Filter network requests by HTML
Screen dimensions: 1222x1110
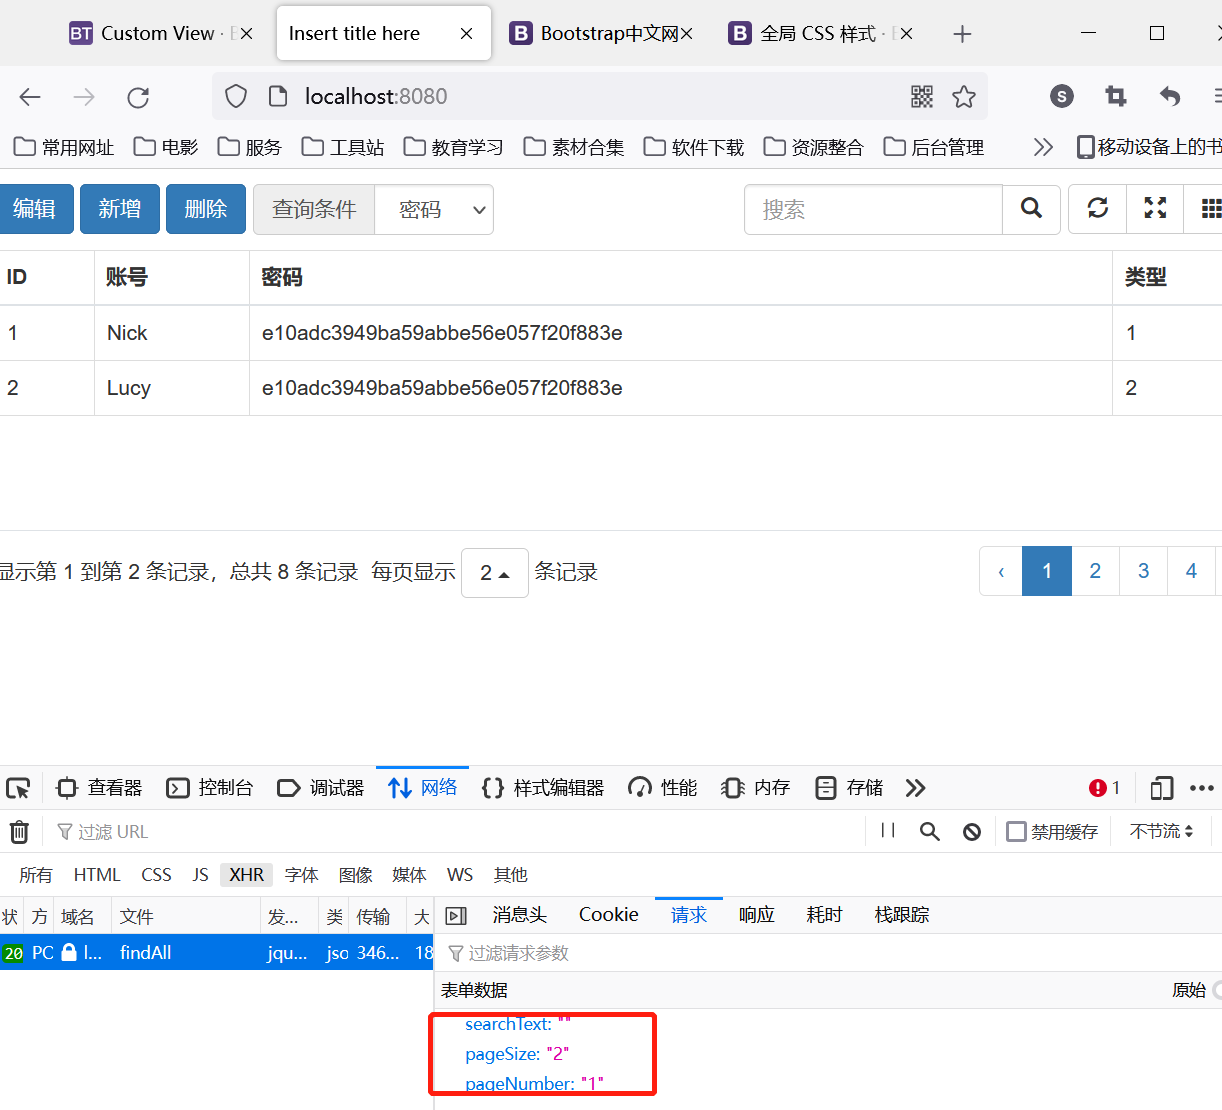(97, 875)
